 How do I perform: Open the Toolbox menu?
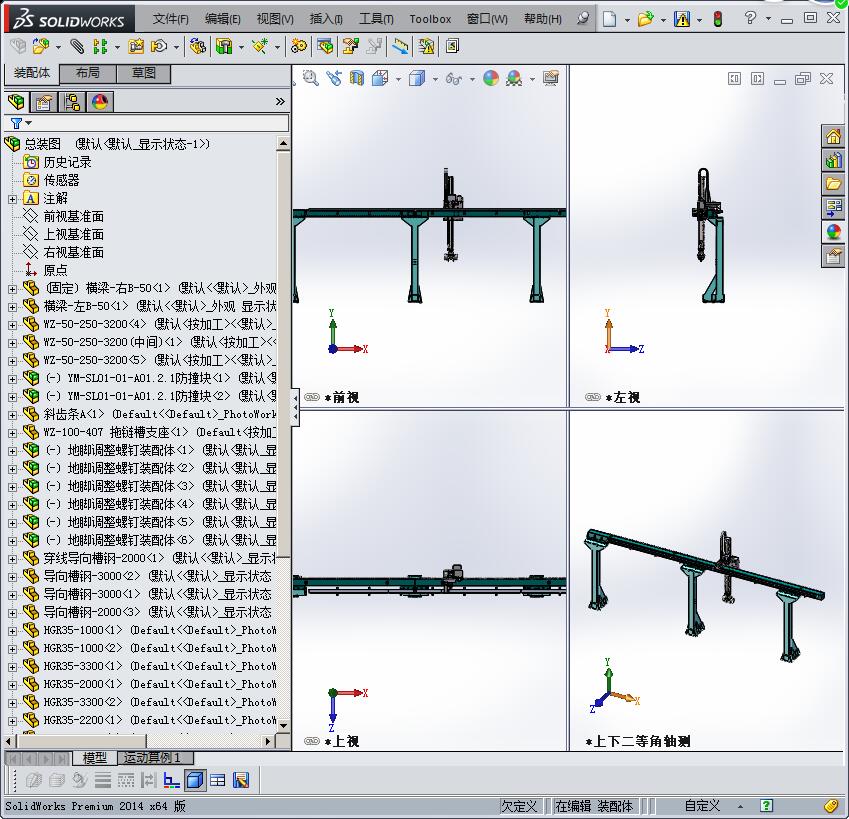(x=430, y=19)
